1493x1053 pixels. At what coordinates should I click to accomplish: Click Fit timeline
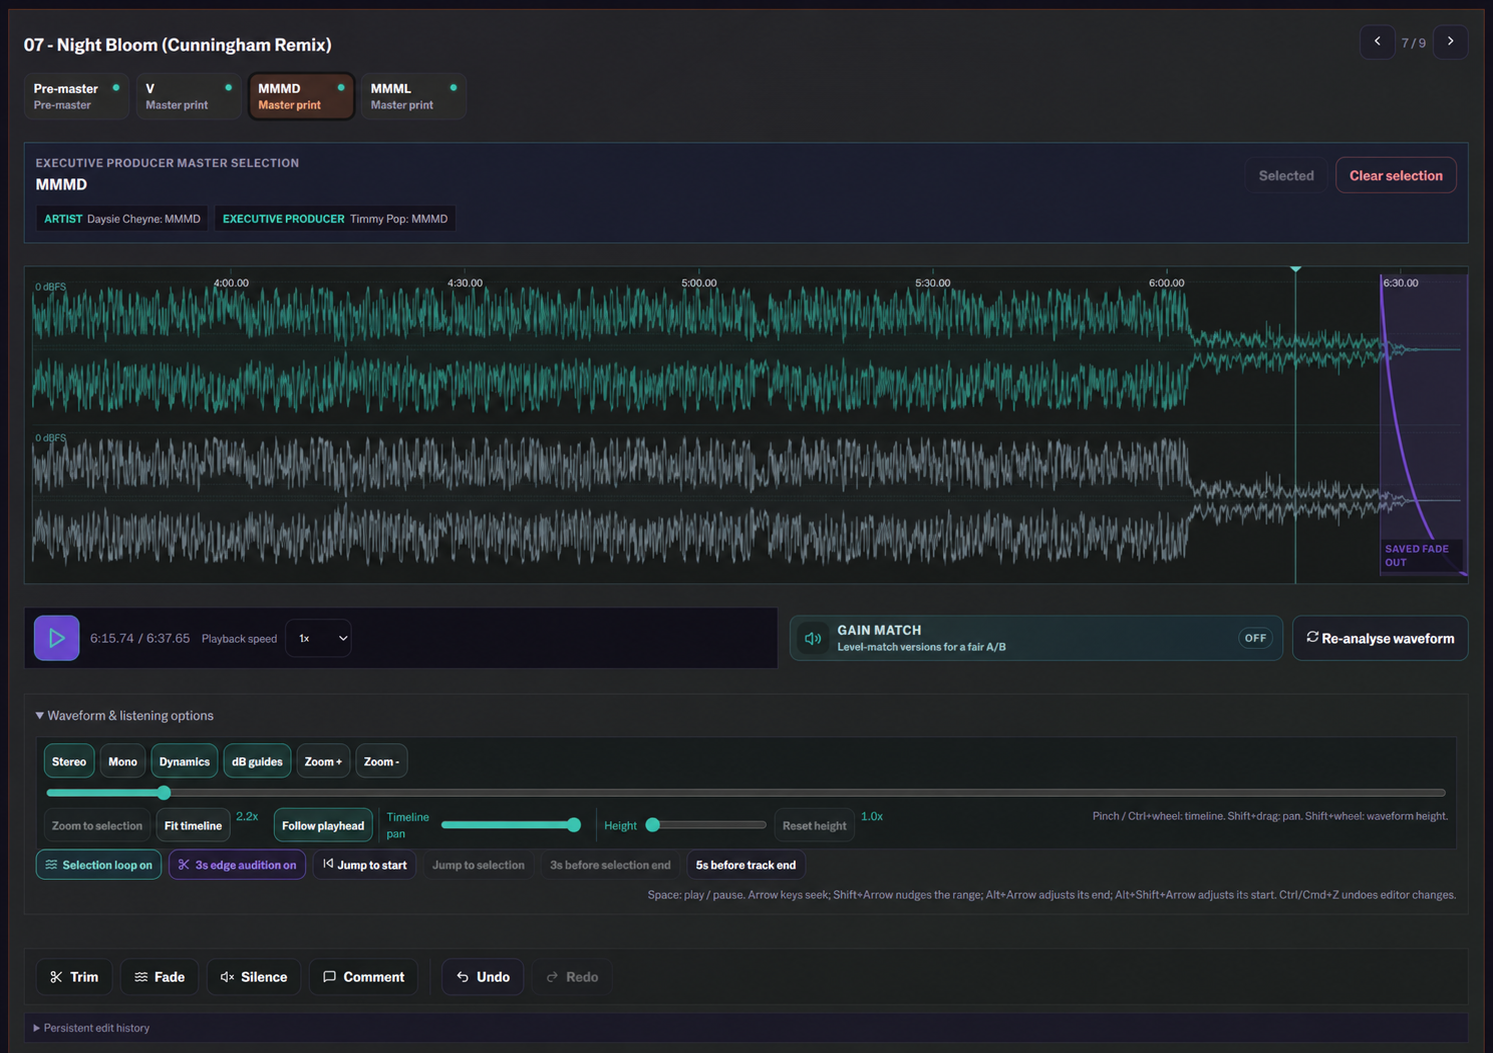pyautogui.click(x=193, y=826)
